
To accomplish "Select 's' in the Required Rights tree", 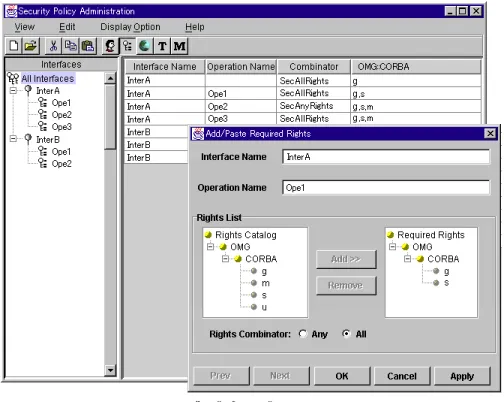I will pos(446,283).
